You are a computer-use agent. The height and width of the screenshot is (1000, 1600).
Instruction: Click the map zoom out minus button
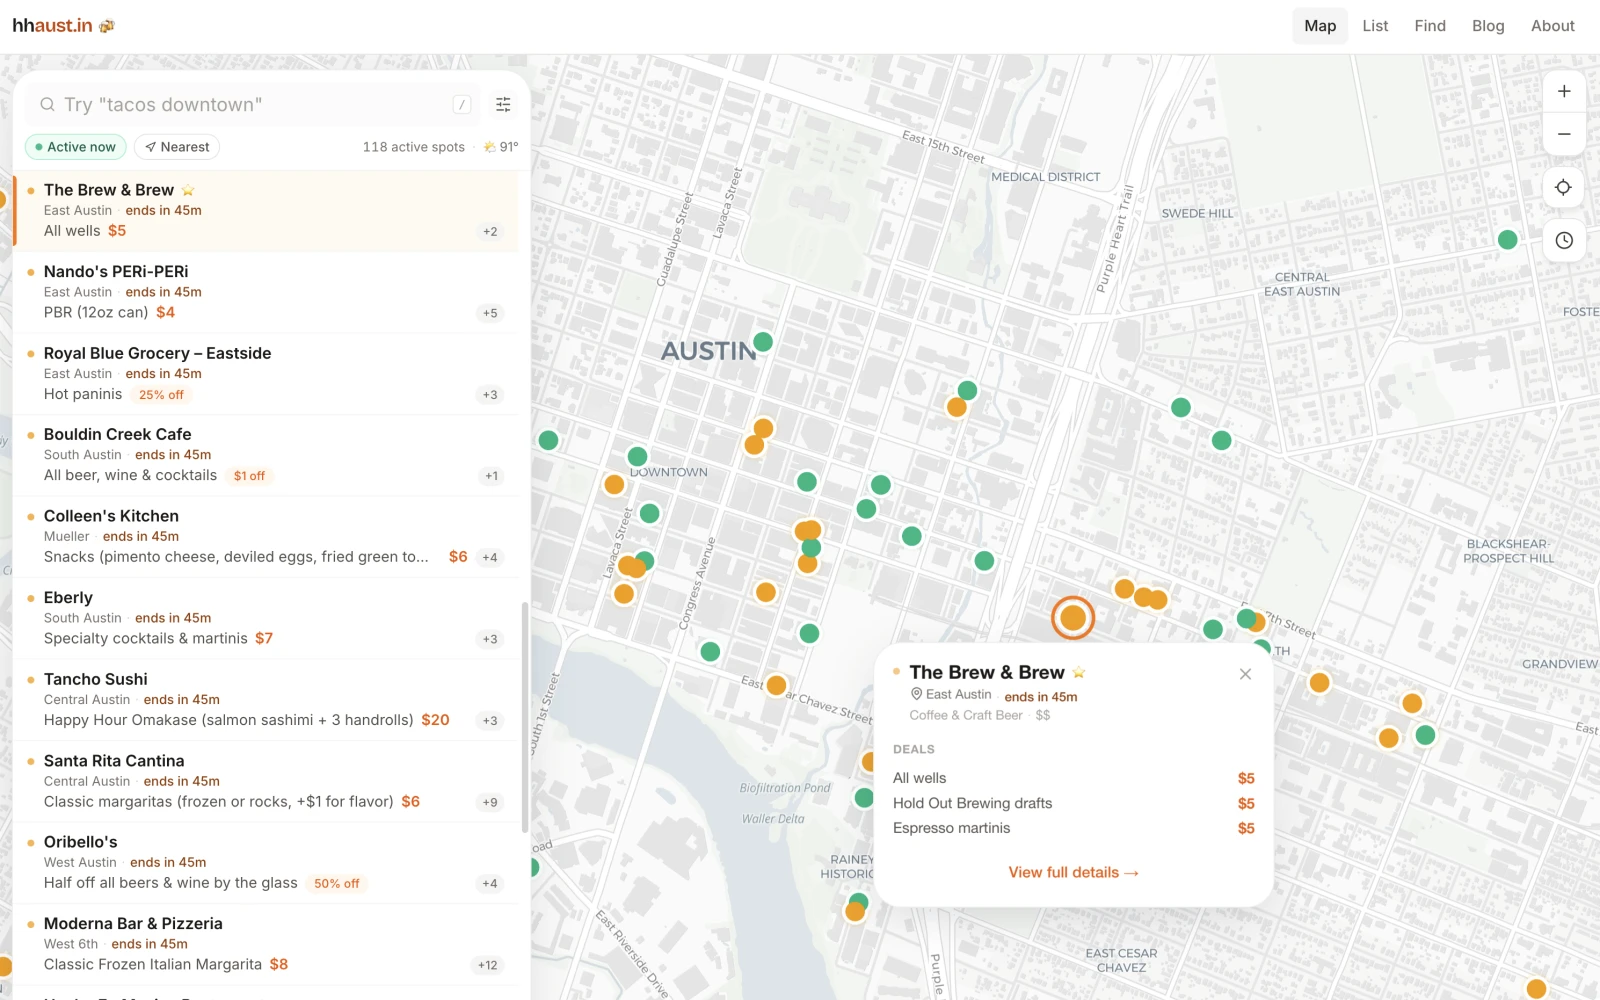[1564, 134]
